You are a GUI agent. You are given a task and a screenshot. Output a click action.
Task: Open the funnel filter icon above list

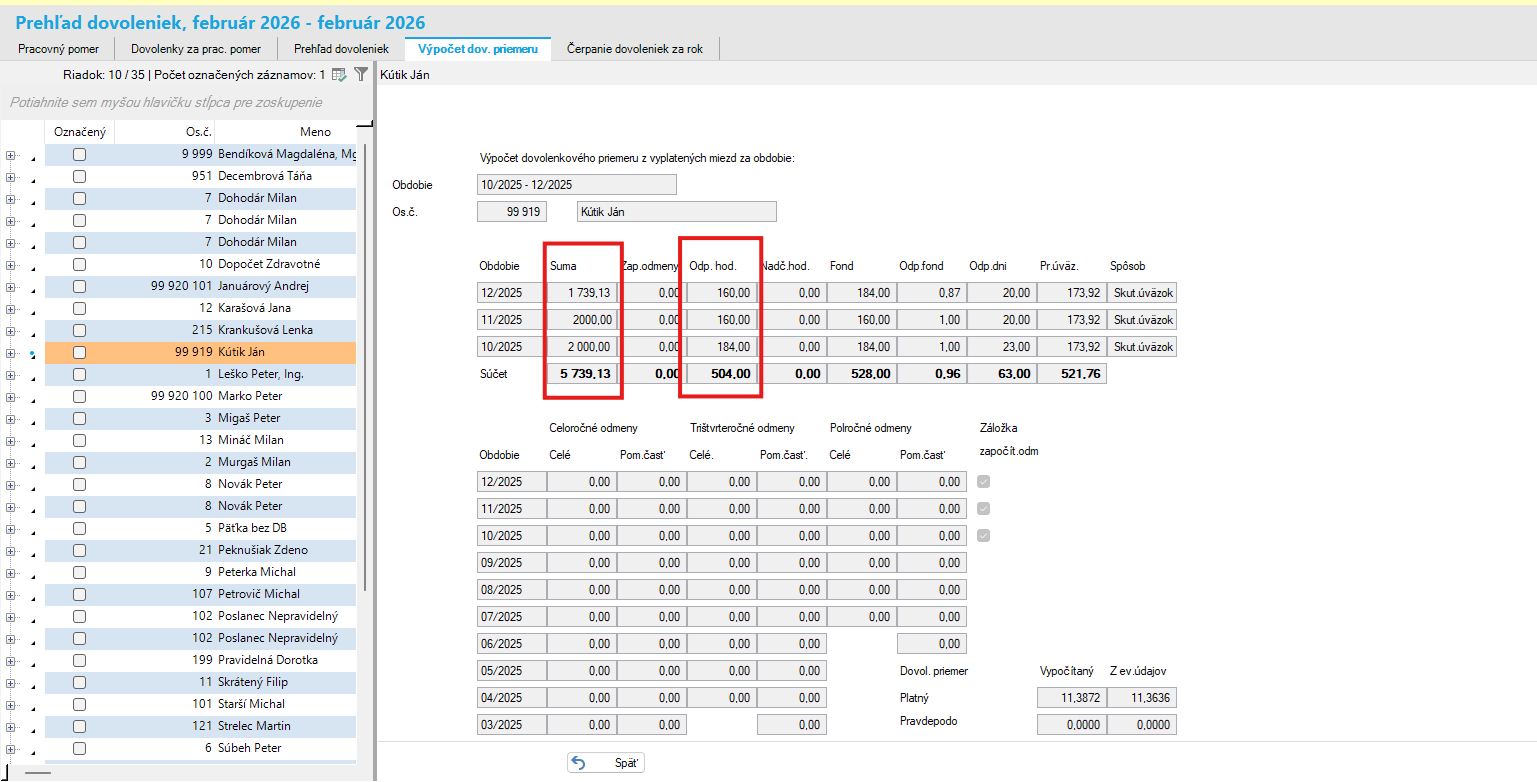361,75
